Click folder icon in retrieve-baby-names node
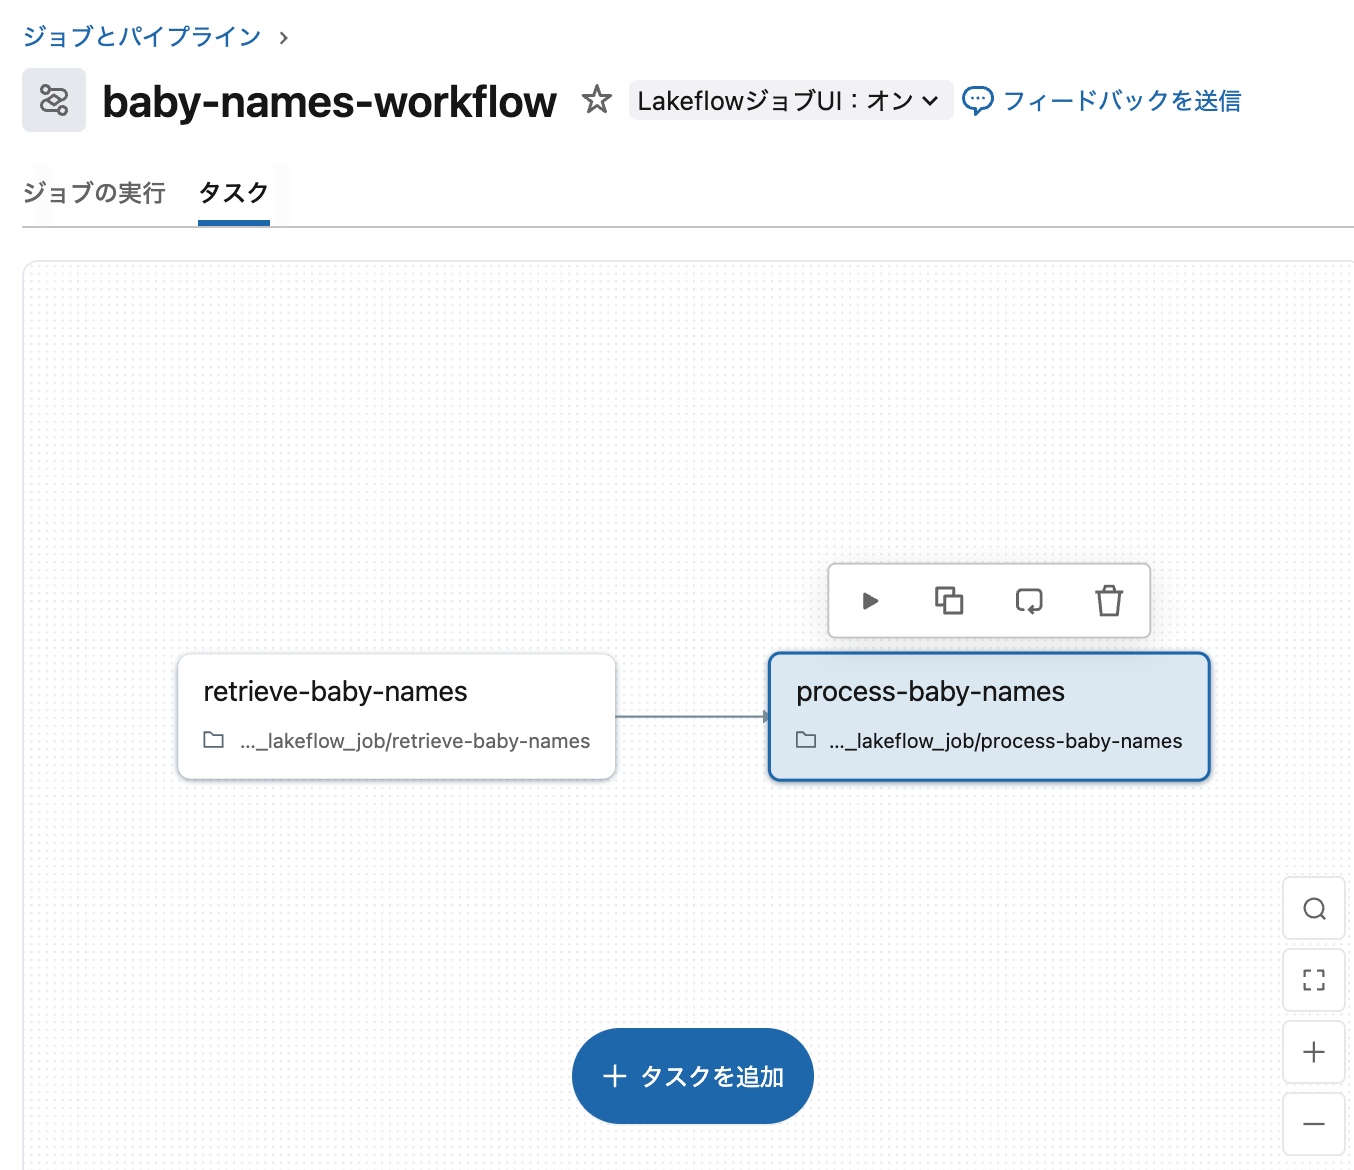Viewport: 1354px width, 1170px height. click(x=213, y=740)
